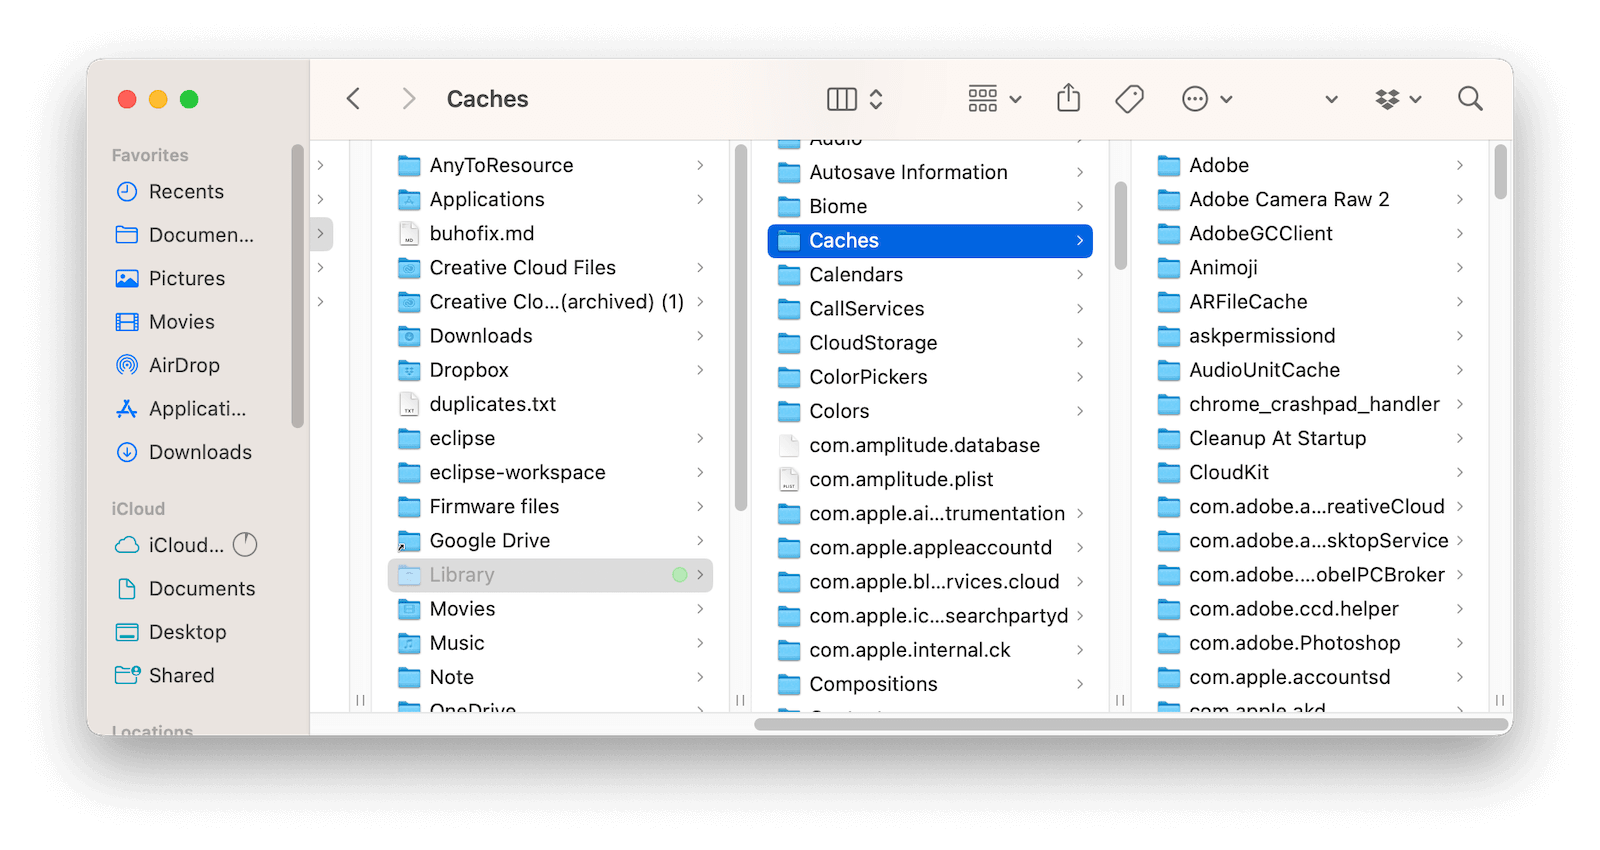Select the Autosave Information folder
1600x850 pixels.
coord(930,172)
